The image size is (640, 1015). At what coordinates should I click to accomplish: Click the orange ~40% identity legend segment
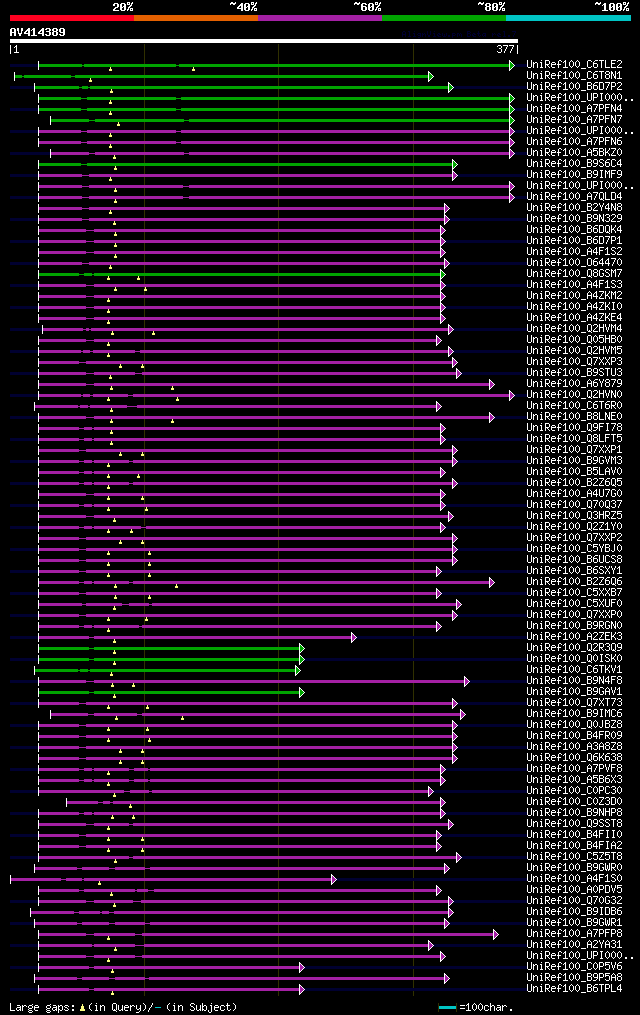click(196, 18)
